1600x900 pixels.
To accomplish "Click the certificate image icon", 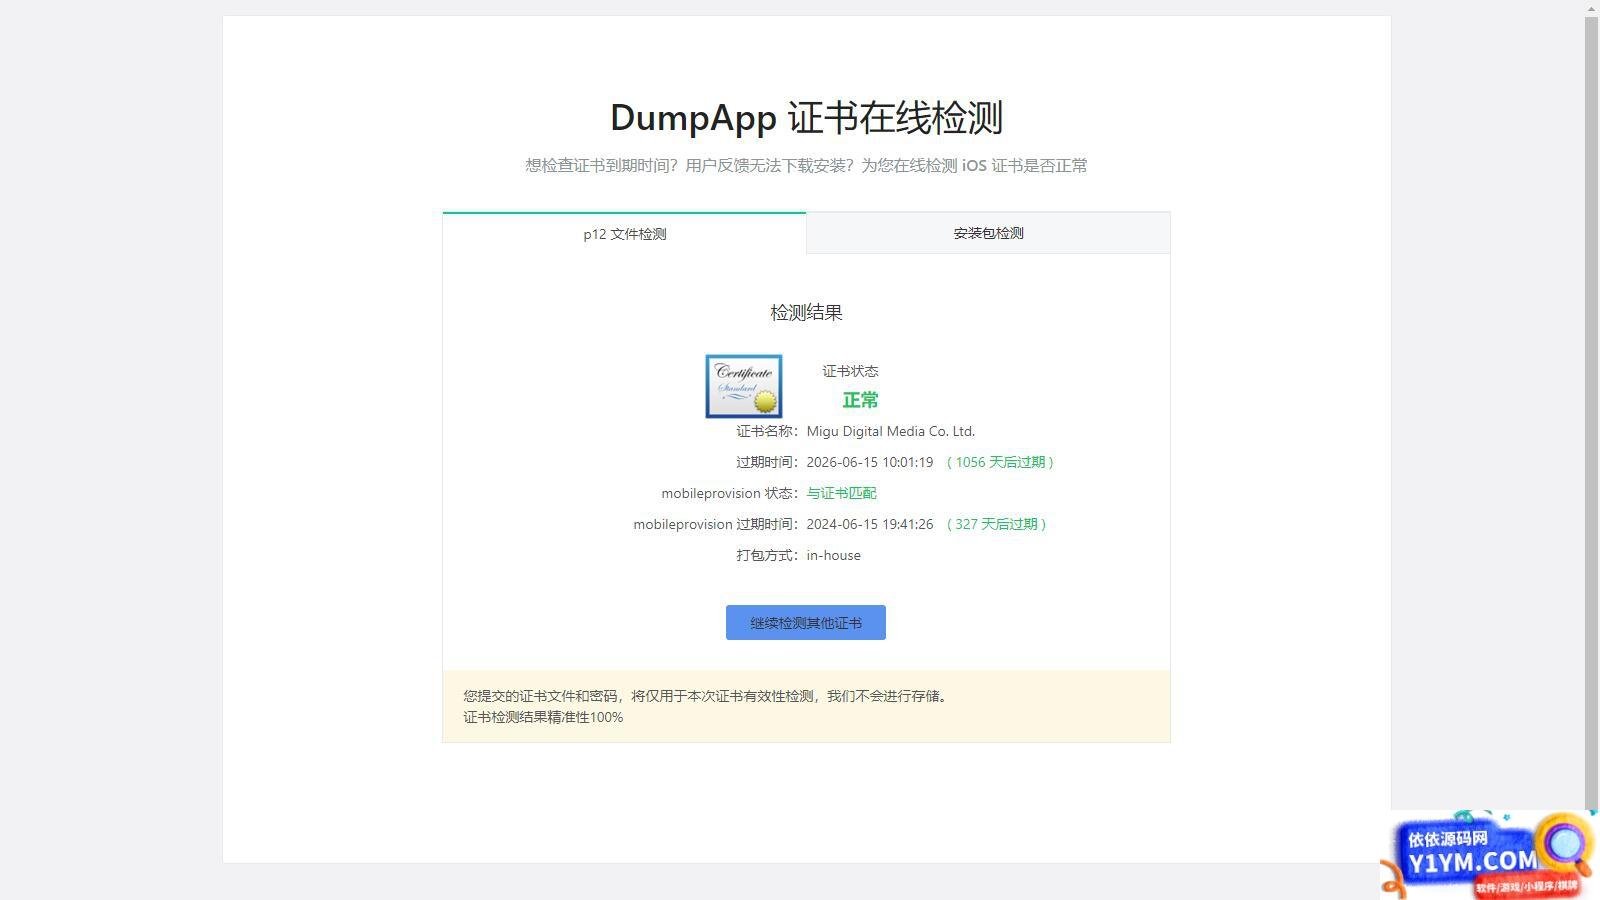I will pos(744,386).
